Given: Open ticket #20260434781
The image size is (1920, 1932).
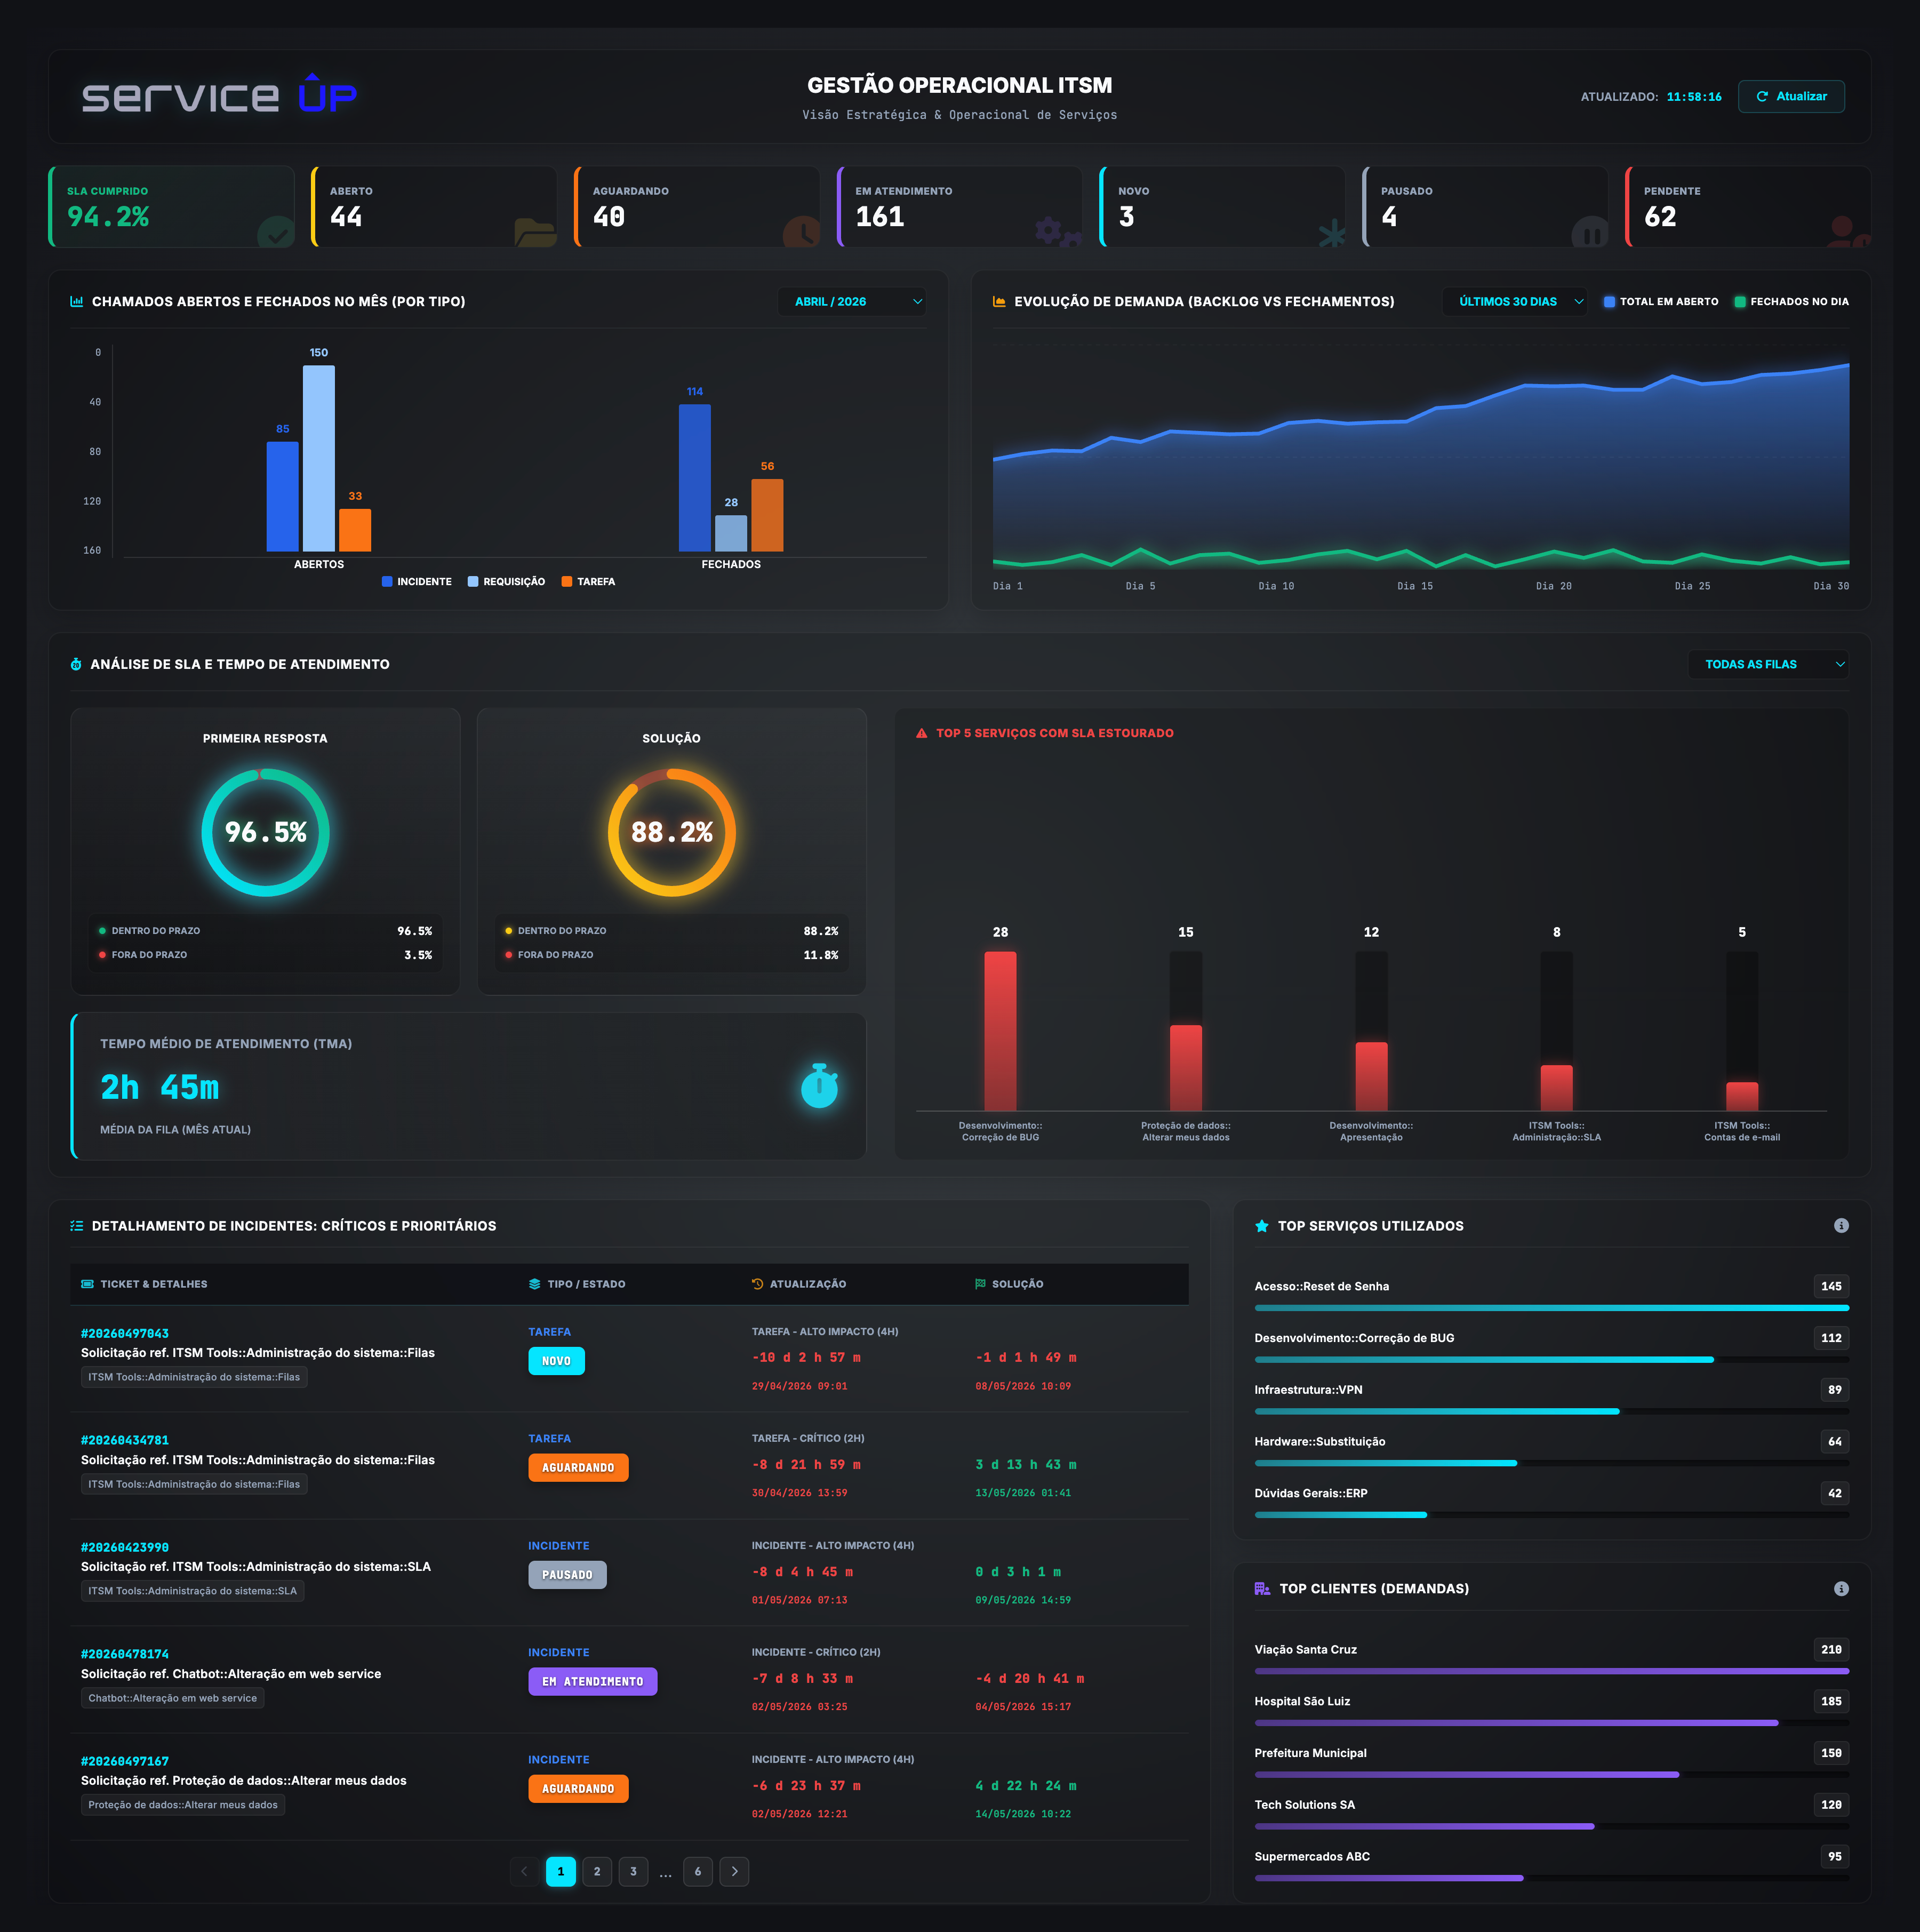Looking at the screenshot, I should click(x=125, y=1441).
